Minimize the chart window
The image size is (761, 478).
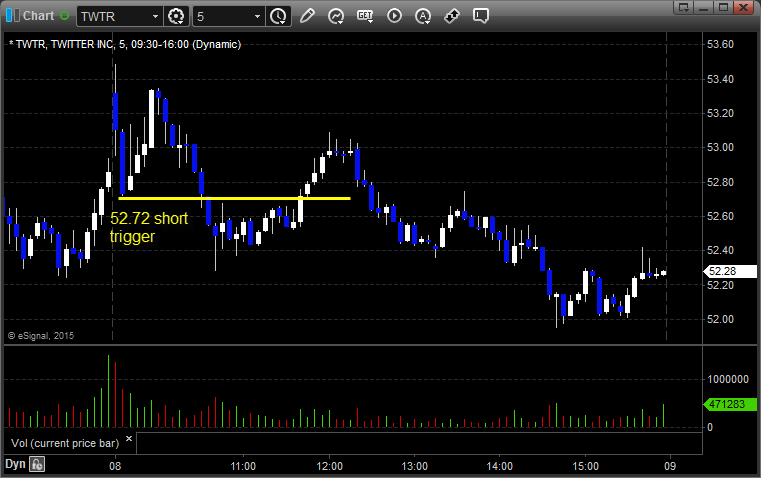(704, 7)
